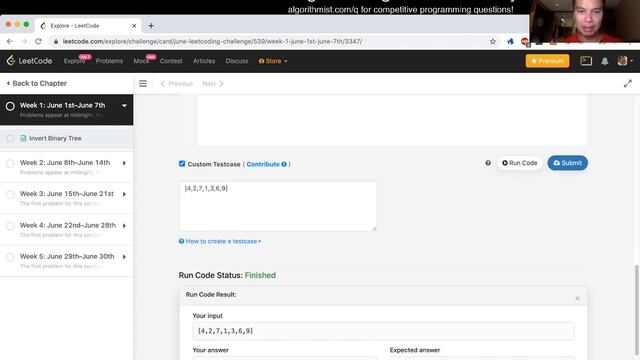Open the Mock menu item
This screenshot has height=360, width=640.
coord(141,61)
